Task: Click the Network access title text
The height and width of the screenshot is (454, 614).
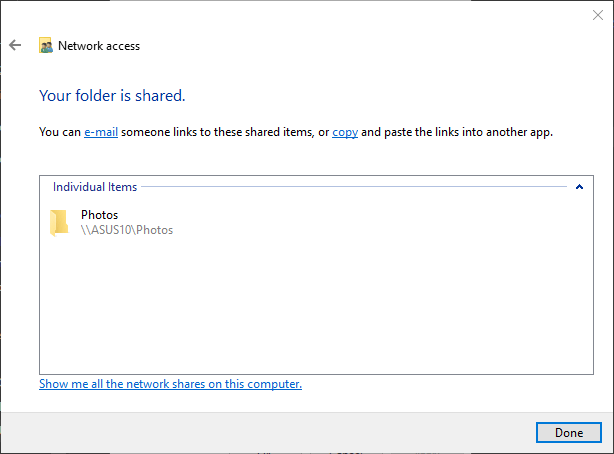Action: click(x=99, y=46)
